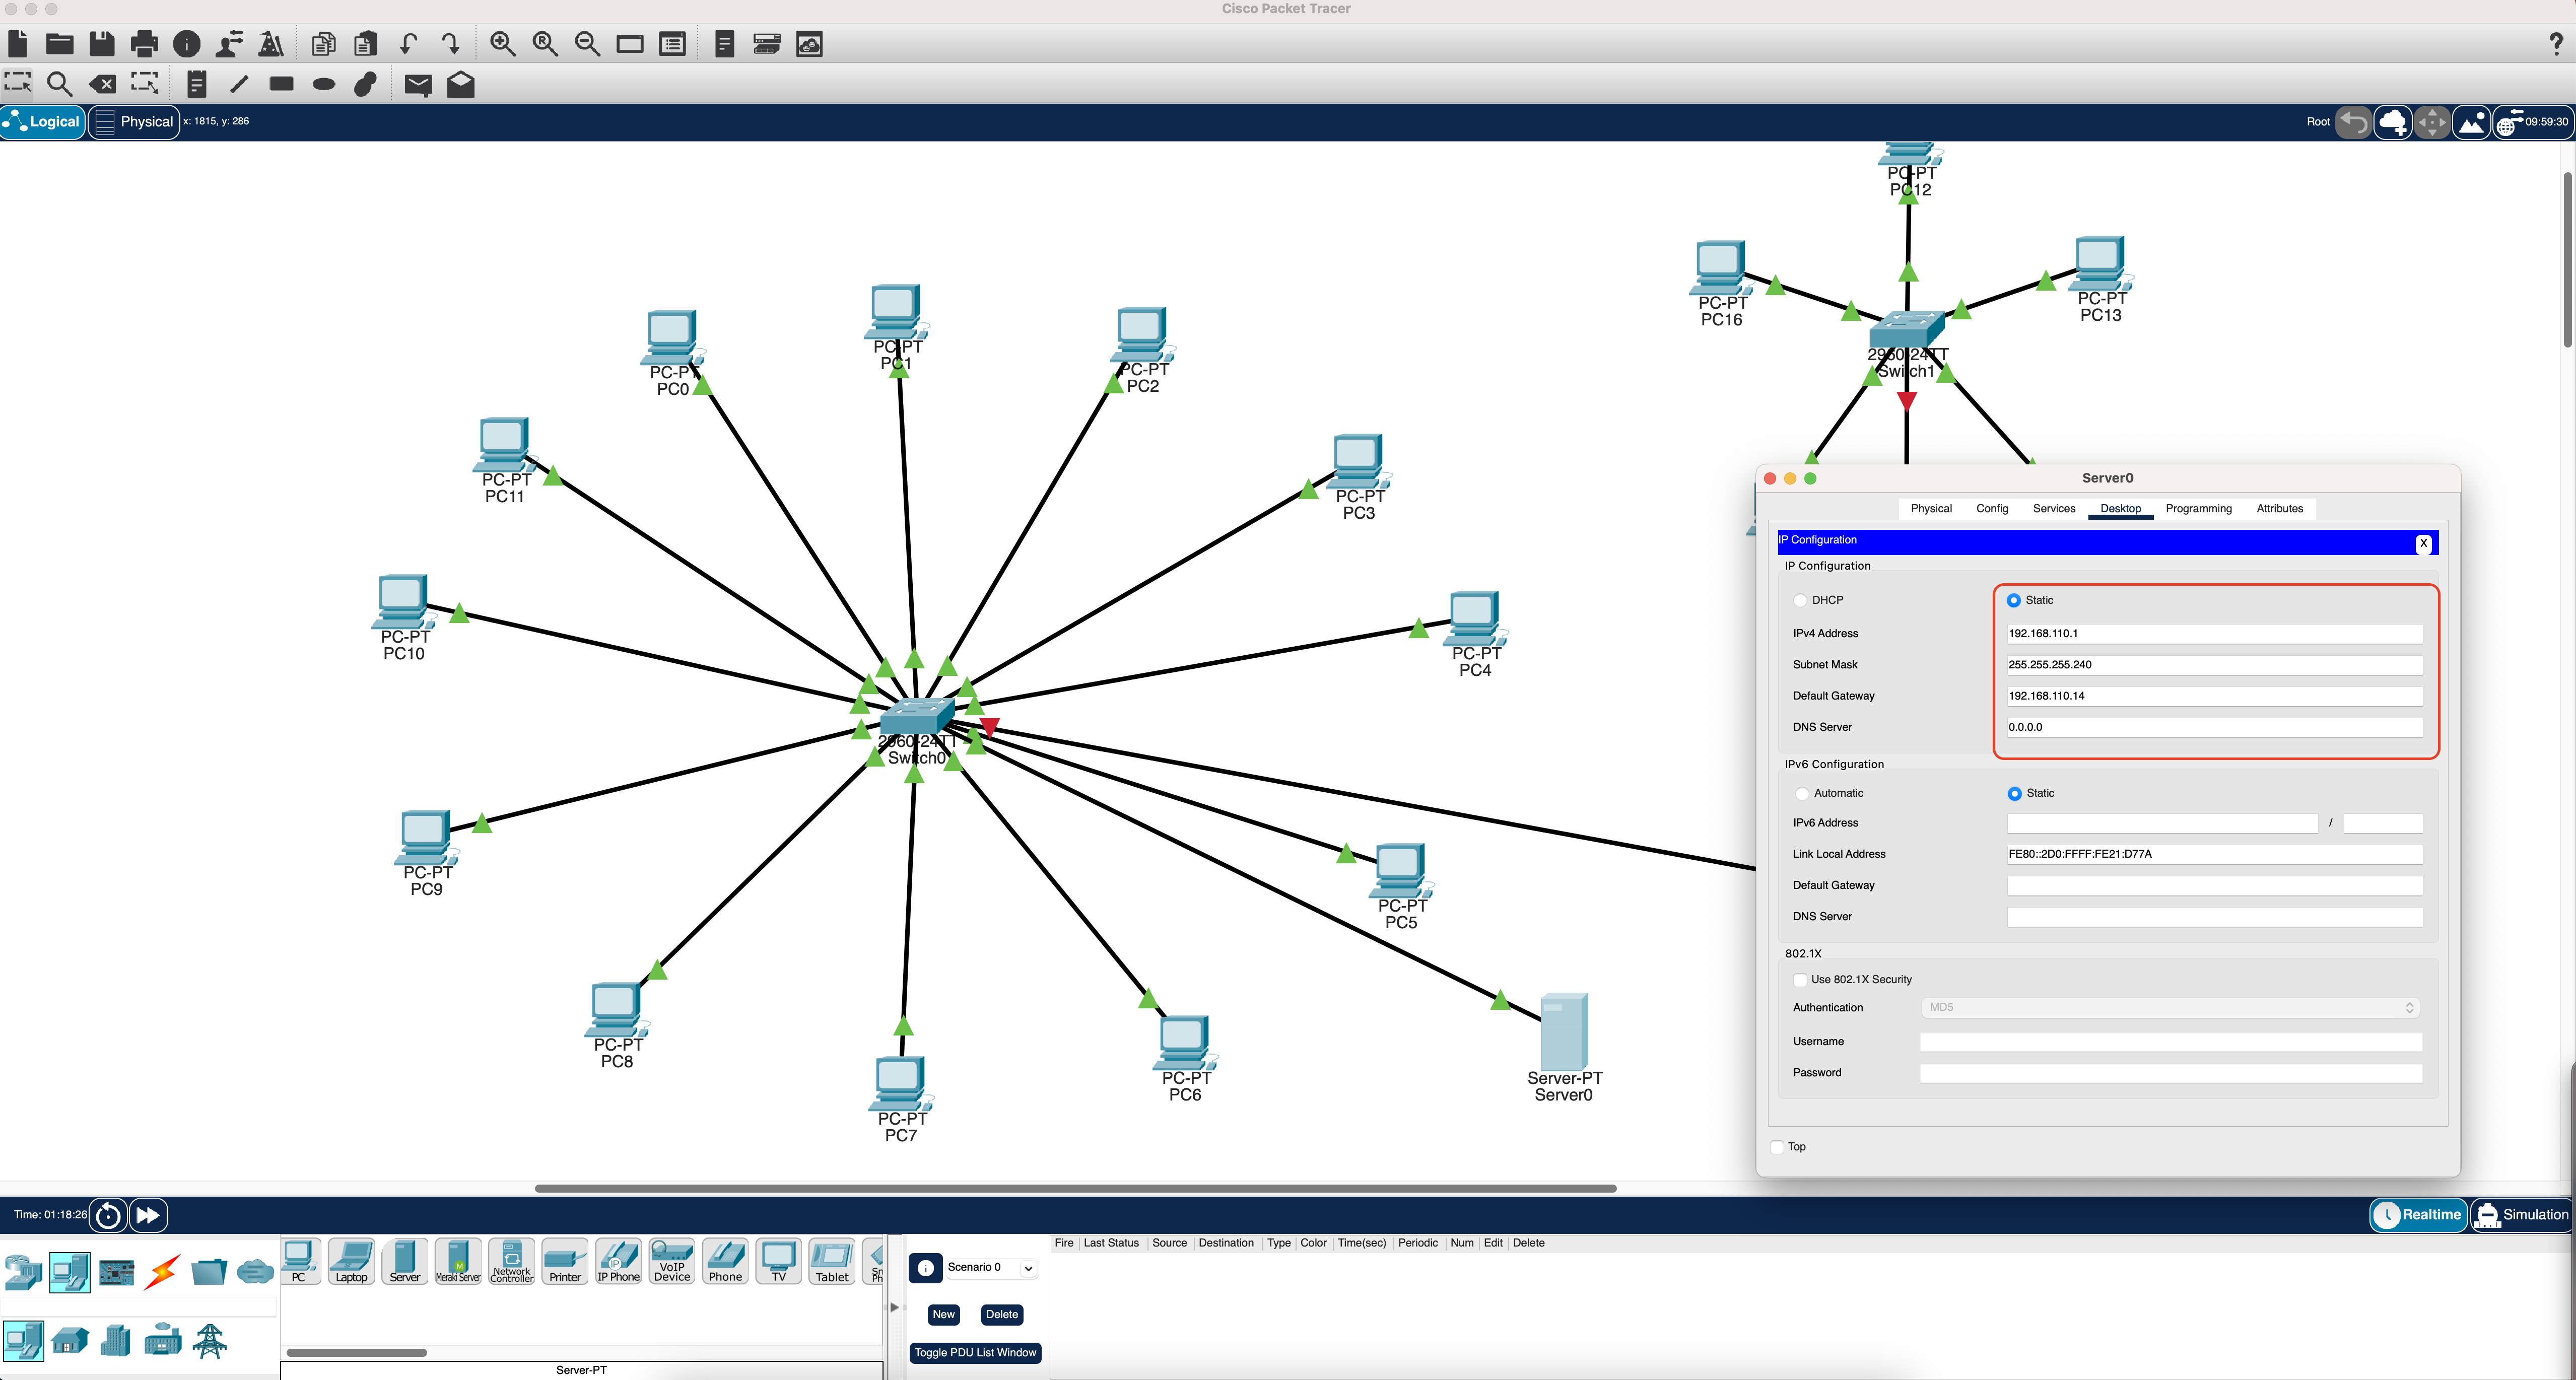2576x1380 pixels.
Task: Open the Attributes tab in Server0
Action: coord(2279,509)
